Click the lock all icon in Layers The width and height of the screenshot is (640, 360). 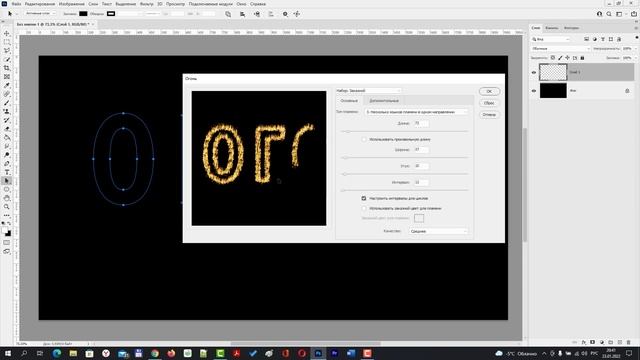(582, 58)
